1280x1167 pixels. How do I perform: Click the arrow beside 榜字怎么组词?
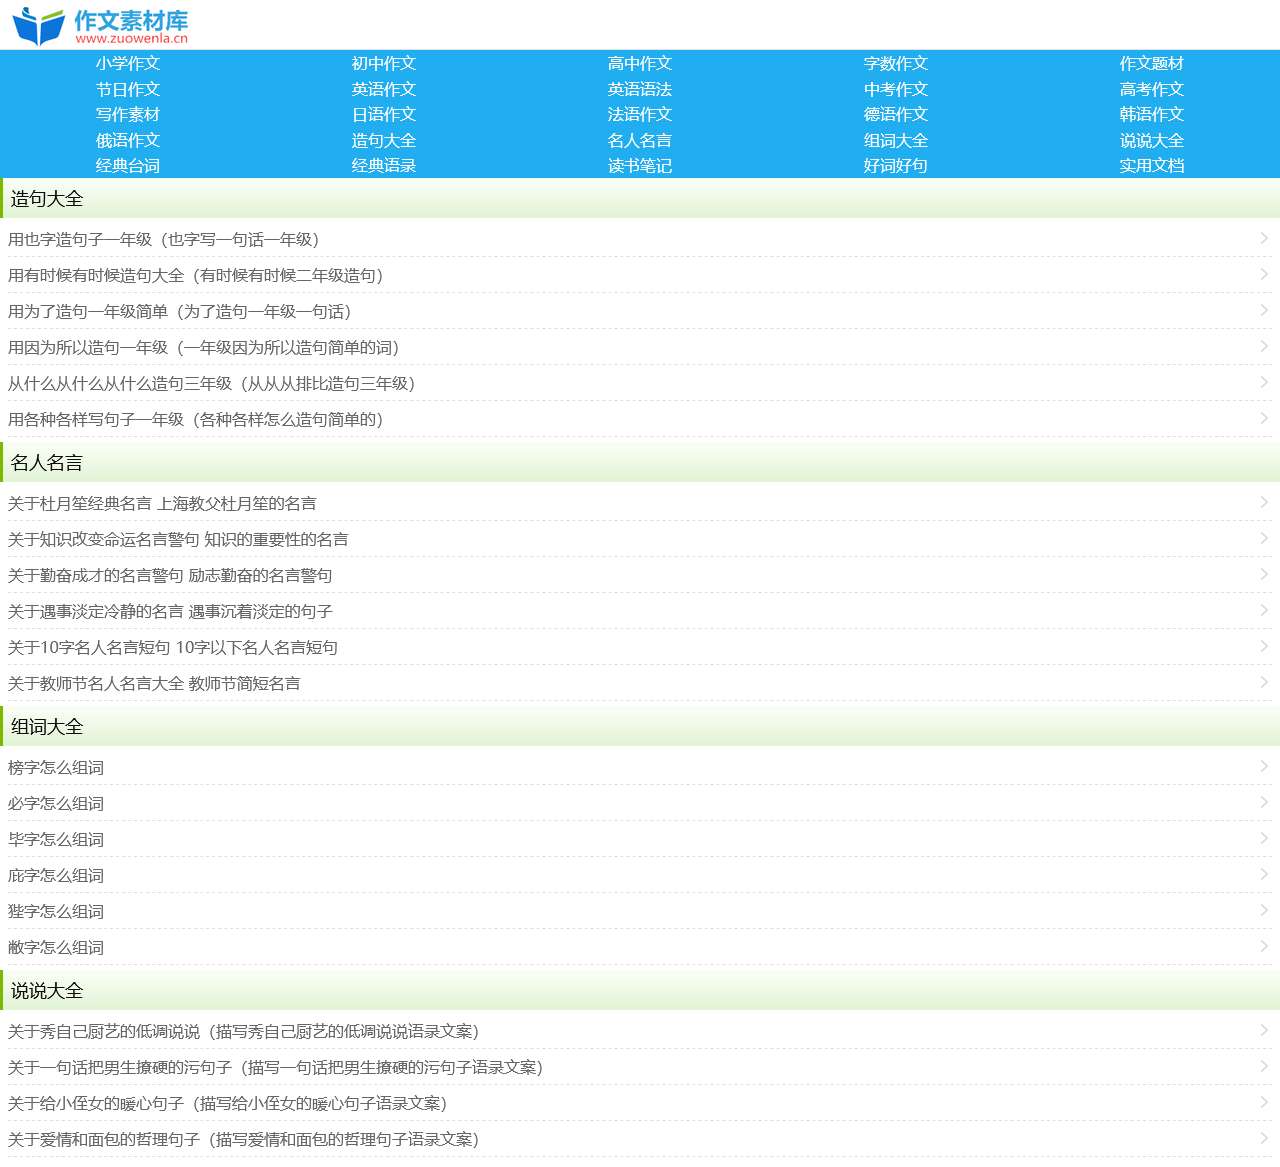(x=1264, y=767)
